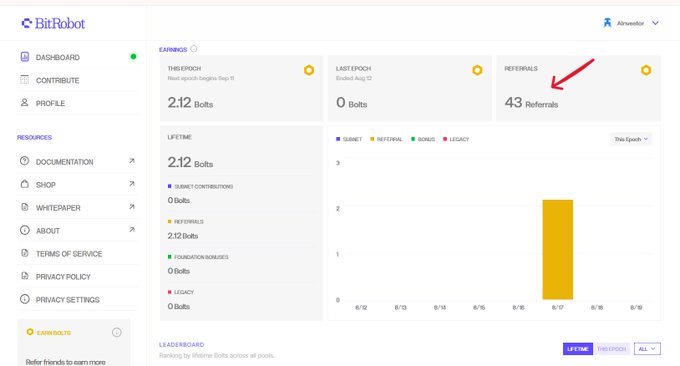
Task: Click the yellow 8/17 referral bar
Action: (x=558, y=249)
